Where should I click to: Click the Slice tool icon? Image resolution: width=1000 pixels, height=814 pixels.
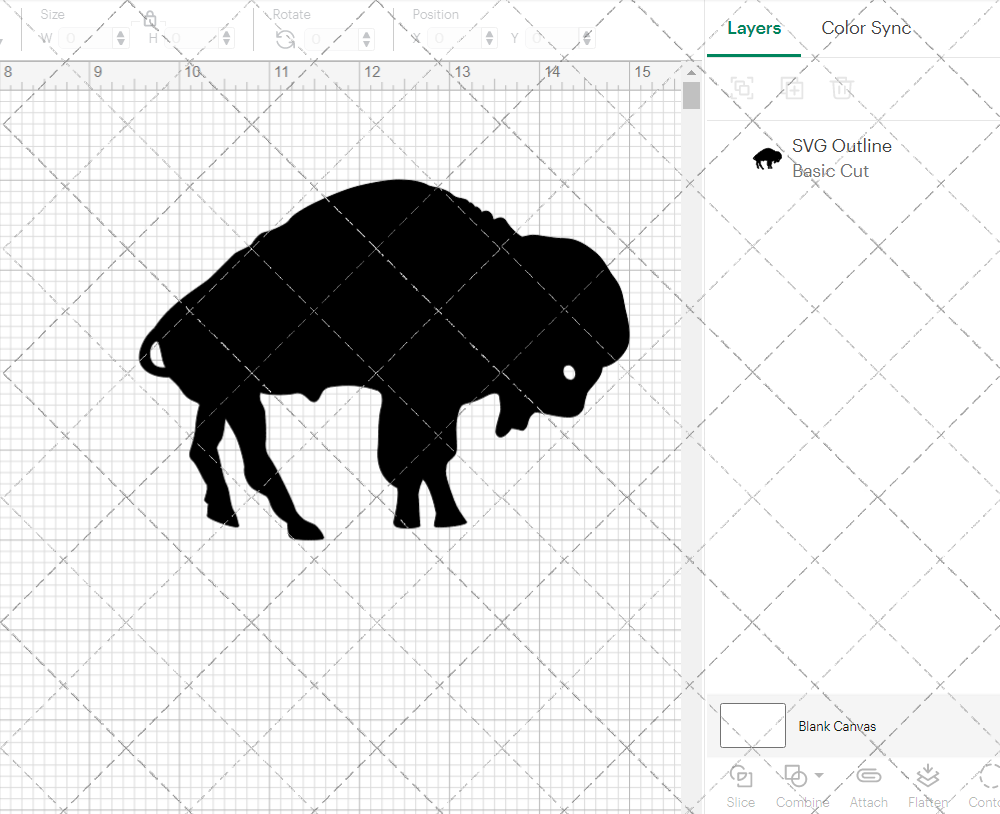point(741,777)
